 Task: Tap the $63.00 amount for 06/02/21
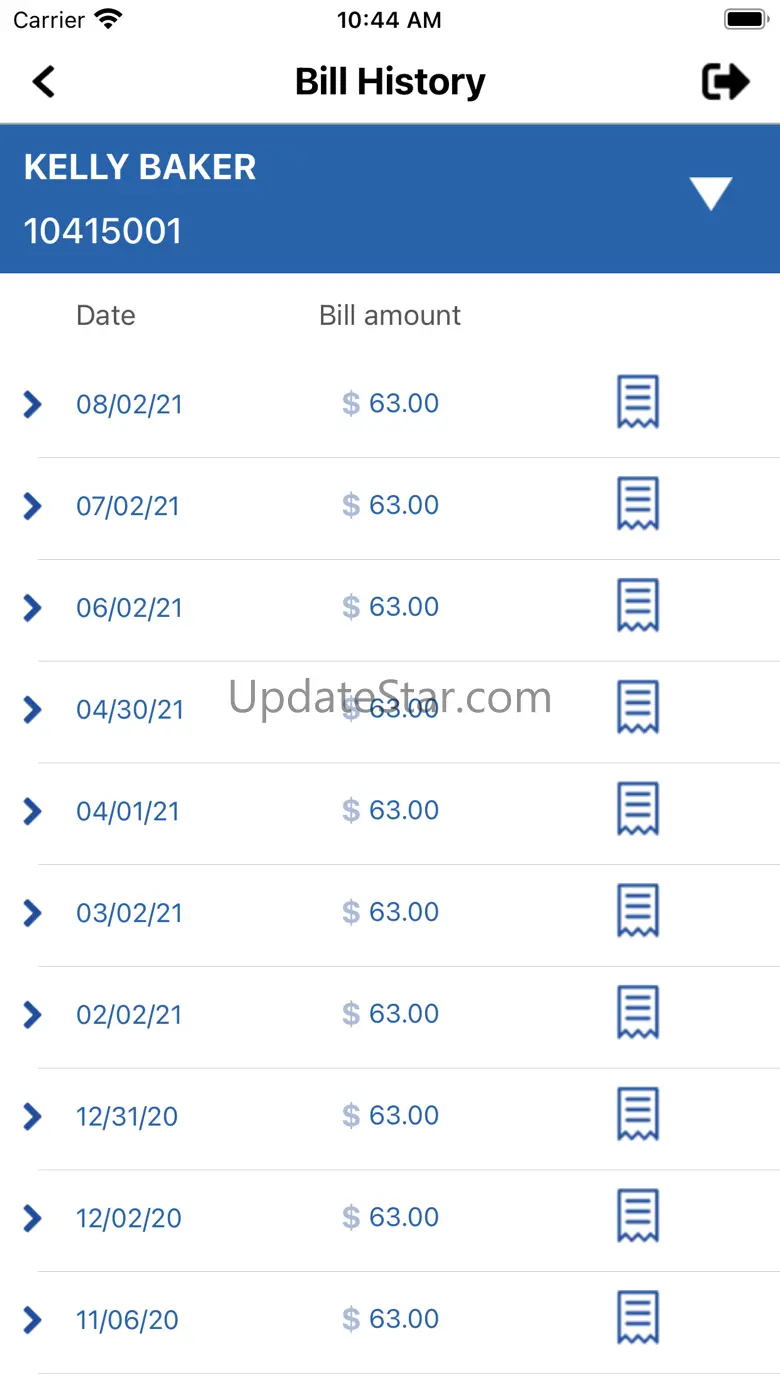coord(390,606)
